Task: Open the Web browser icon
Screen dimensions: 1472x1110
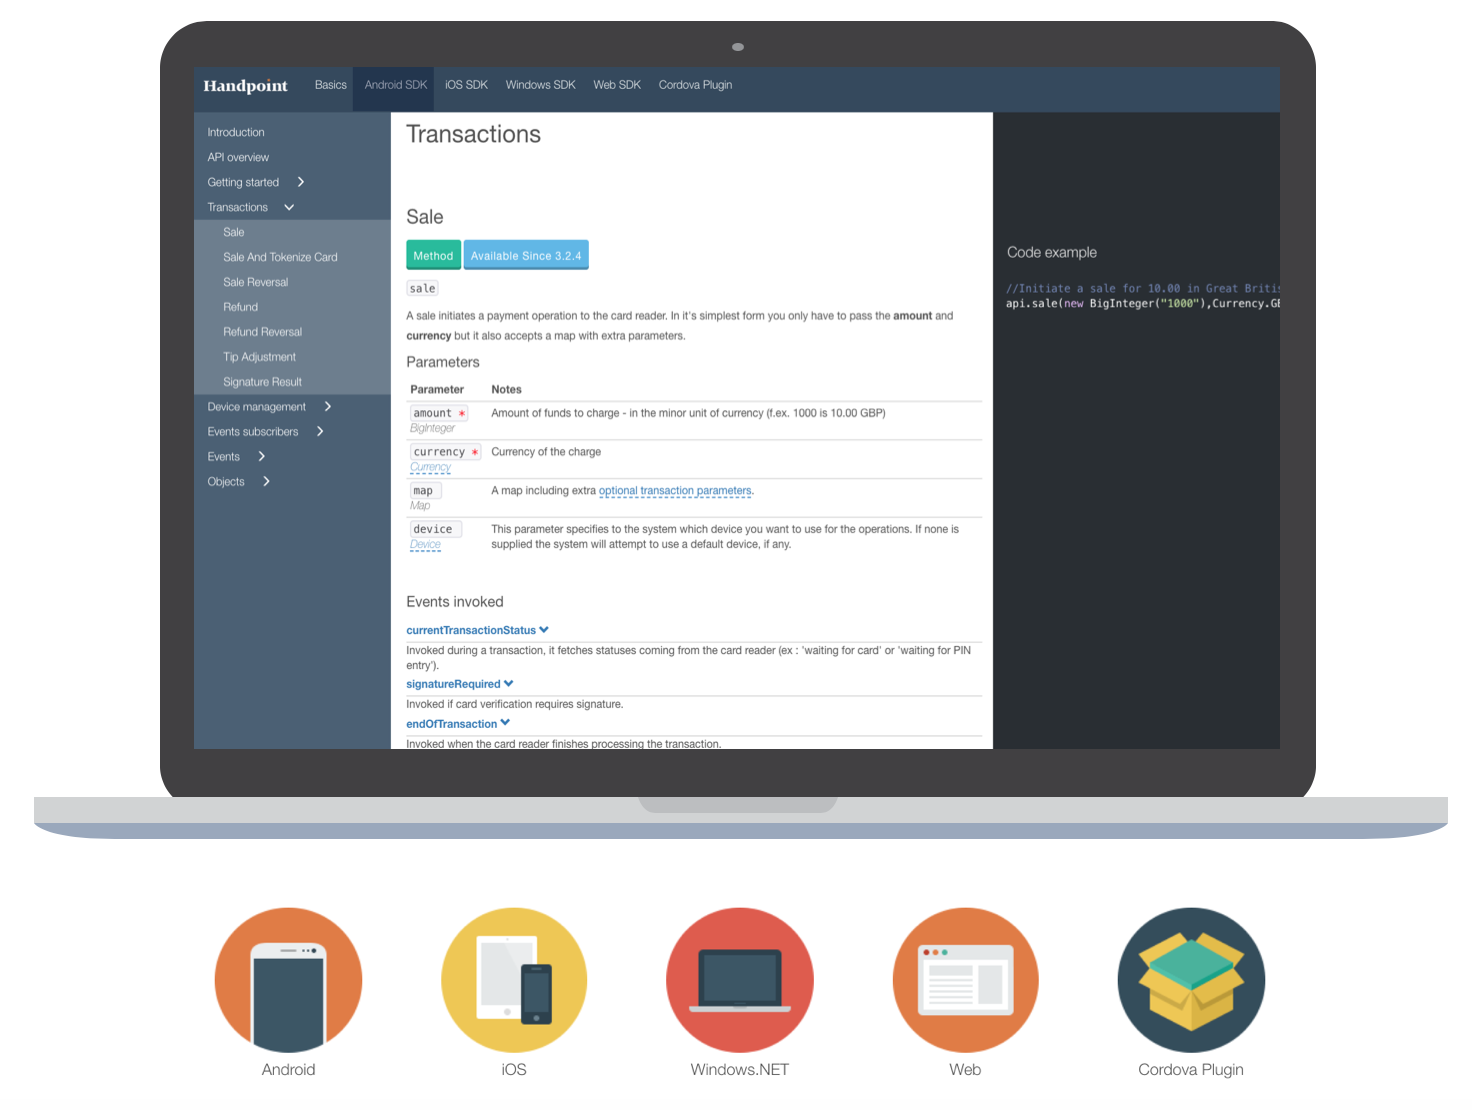Action: (x=965, y=980)
